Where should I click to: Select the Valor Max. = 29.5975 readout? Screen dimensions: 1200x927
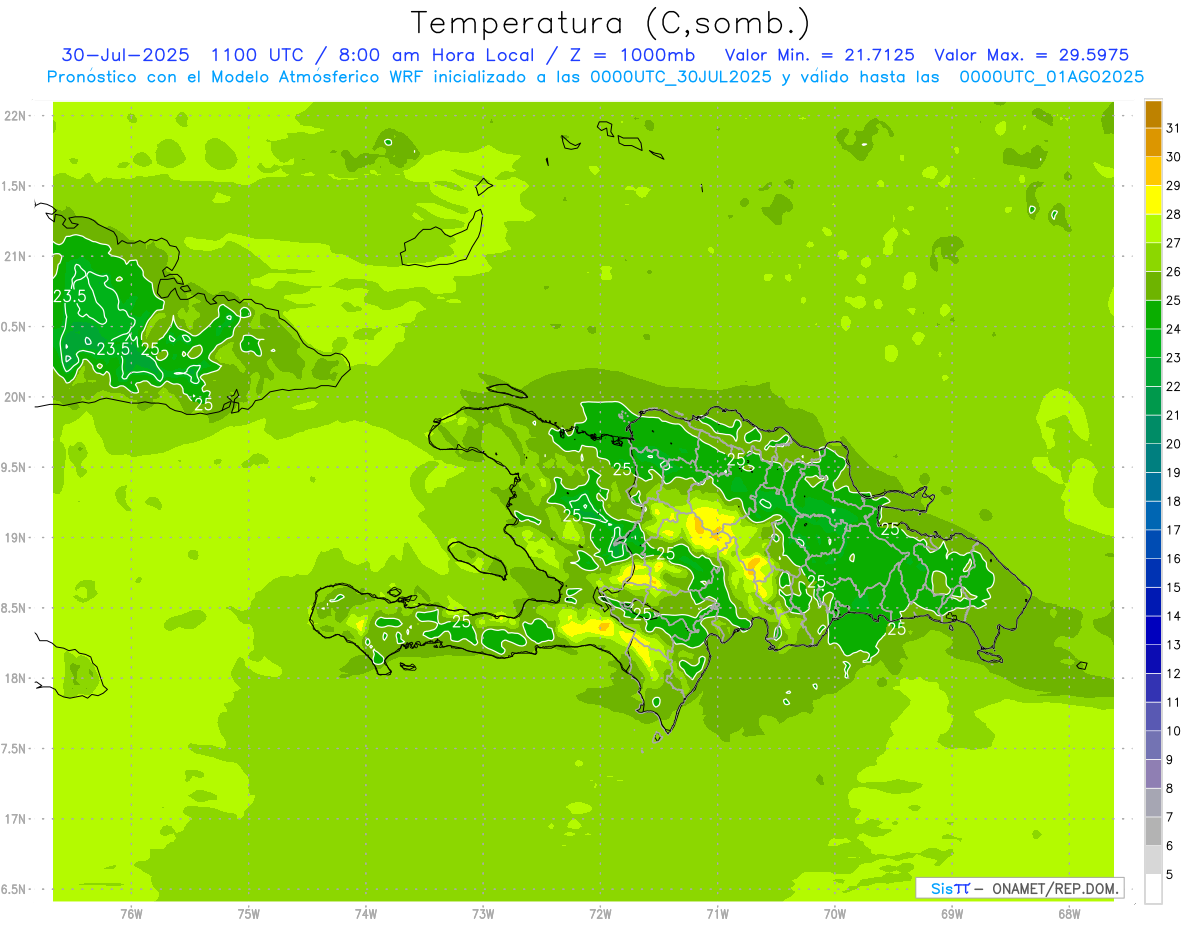coord(1031,55)
